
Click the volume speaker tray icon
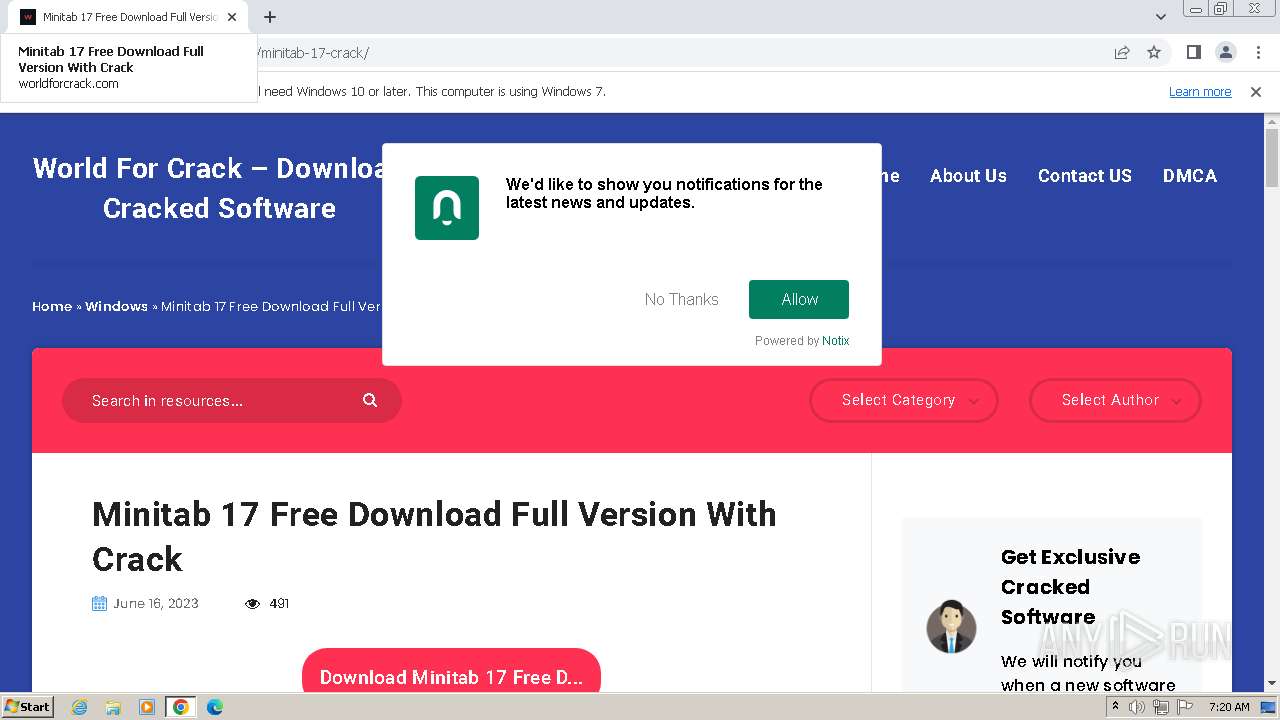click(x=1137, y=707)
